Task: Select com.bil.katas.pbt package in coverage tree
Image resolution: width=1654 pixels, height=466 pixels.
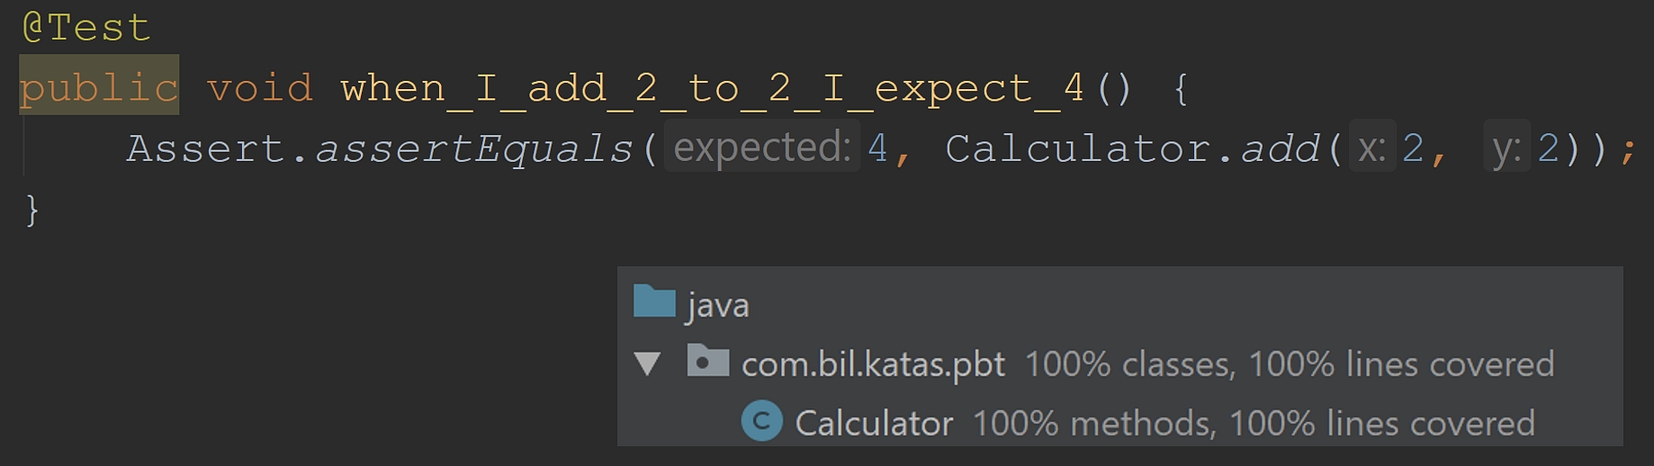Action: 872,365
